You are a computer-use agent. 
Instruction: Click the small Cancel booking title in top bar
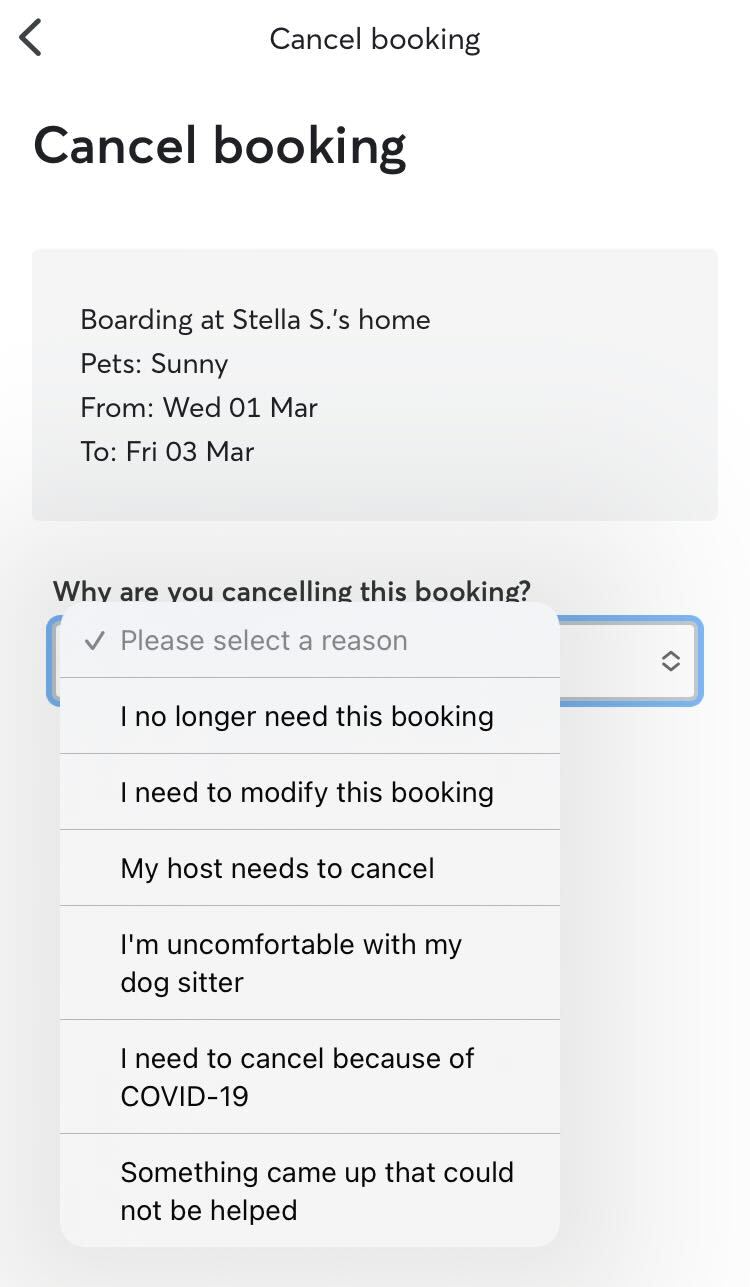pyautogui.click(x=375, y=39)
